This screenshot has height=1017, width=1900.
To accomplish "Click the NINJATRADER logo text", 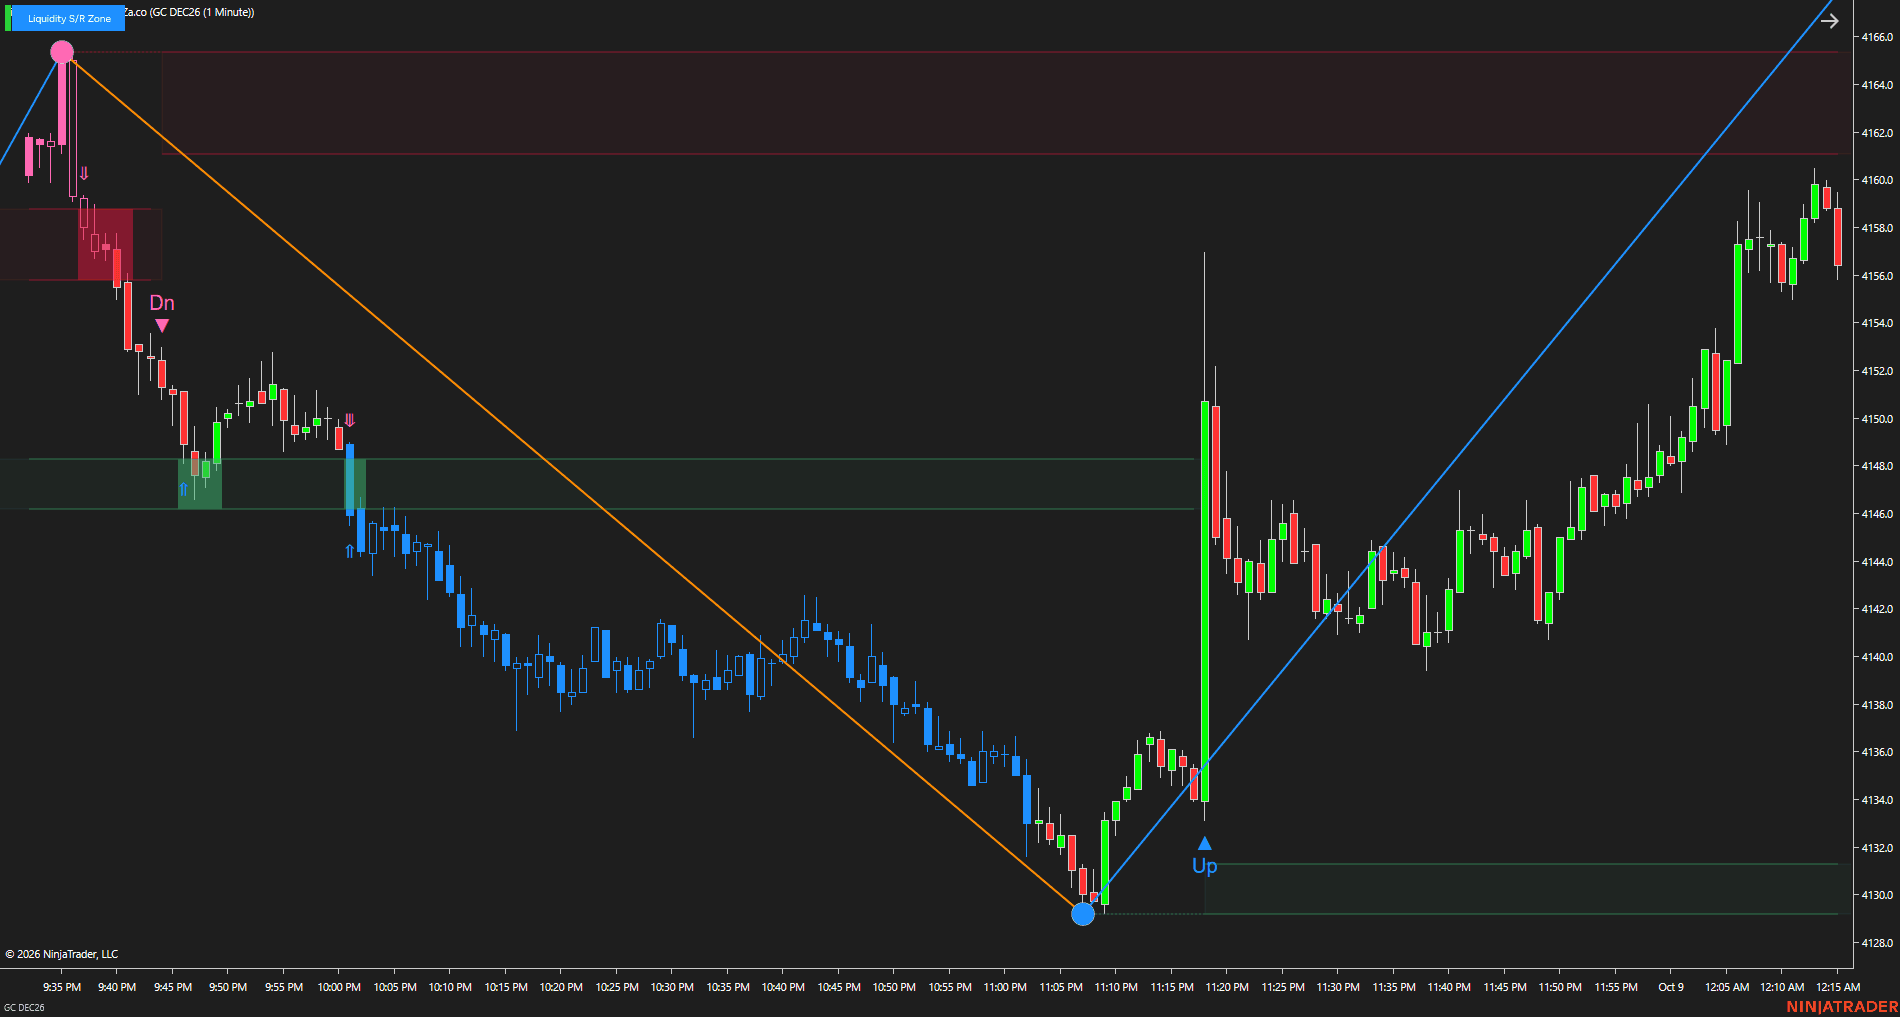I will click(1842, 1007).
